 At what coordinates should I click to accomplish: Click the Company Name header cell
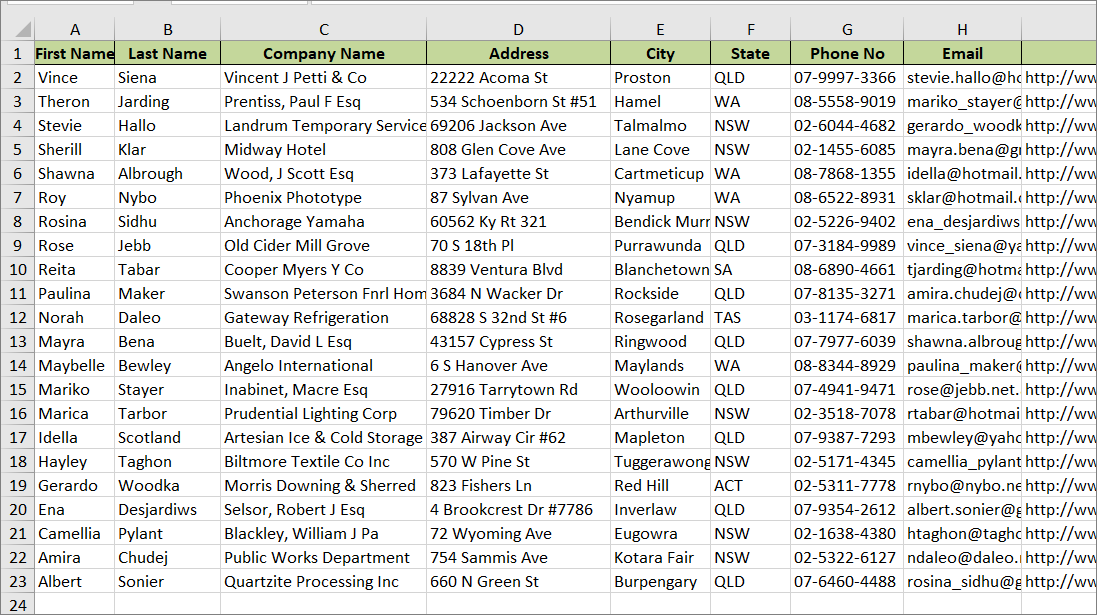click(323, 54)
